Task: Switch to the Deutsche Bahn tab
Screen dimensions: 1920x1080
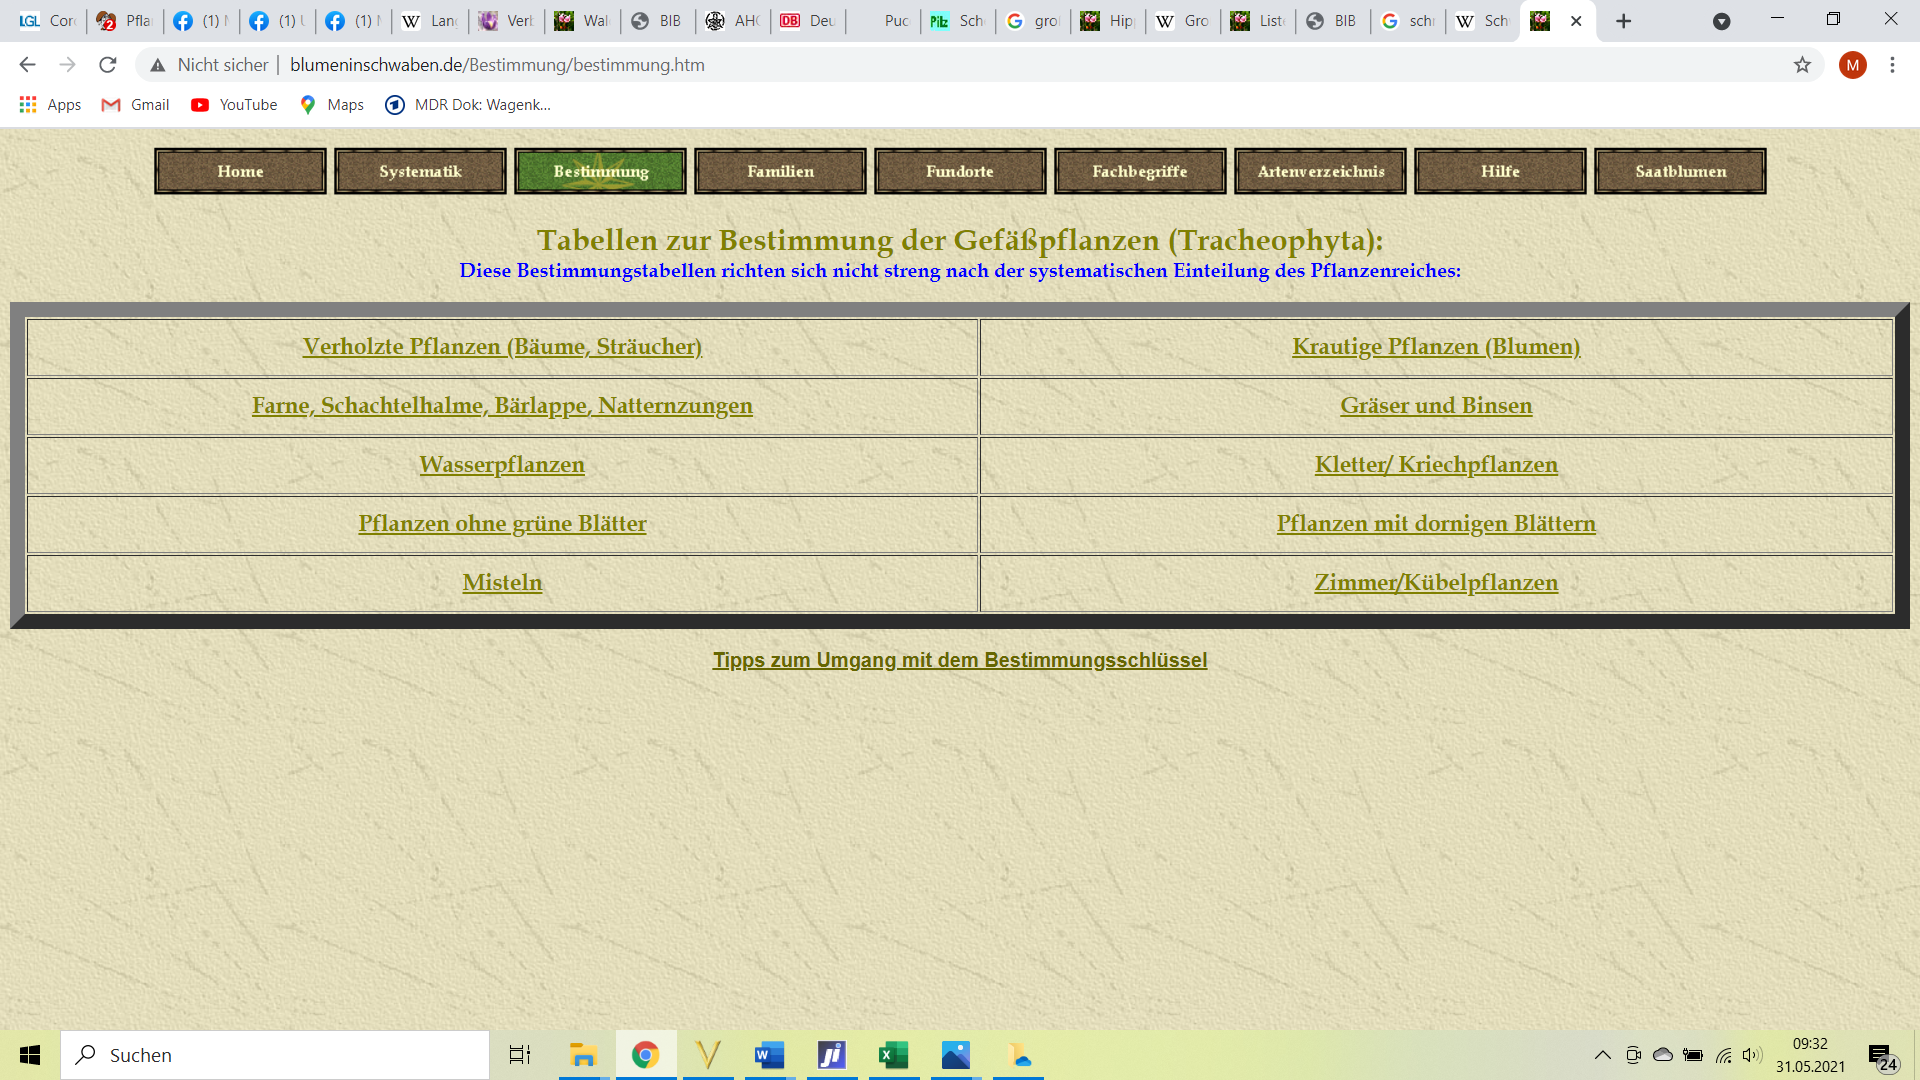Action: (x=808, y=21)
